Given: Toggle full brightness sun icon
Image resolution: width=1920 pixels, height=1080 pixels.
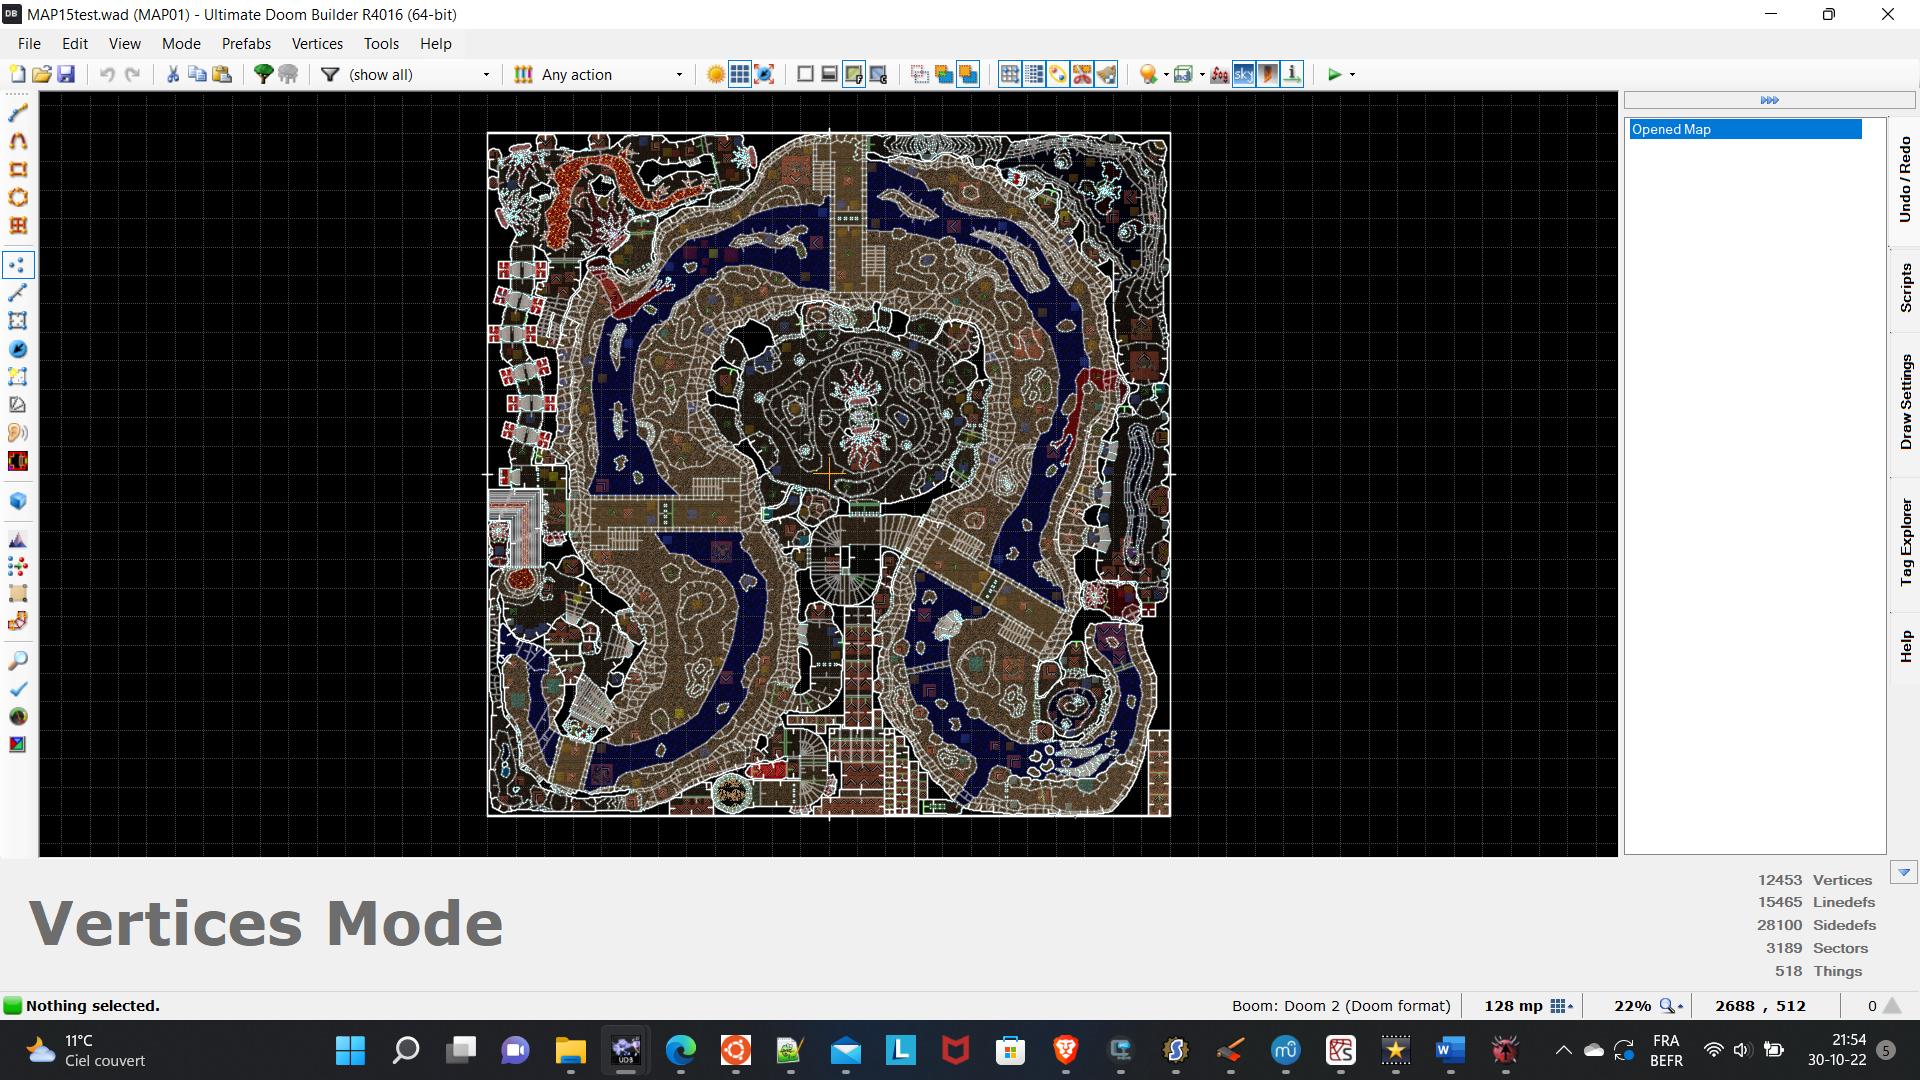Looking at the screenshot, I should coord(716,74).
